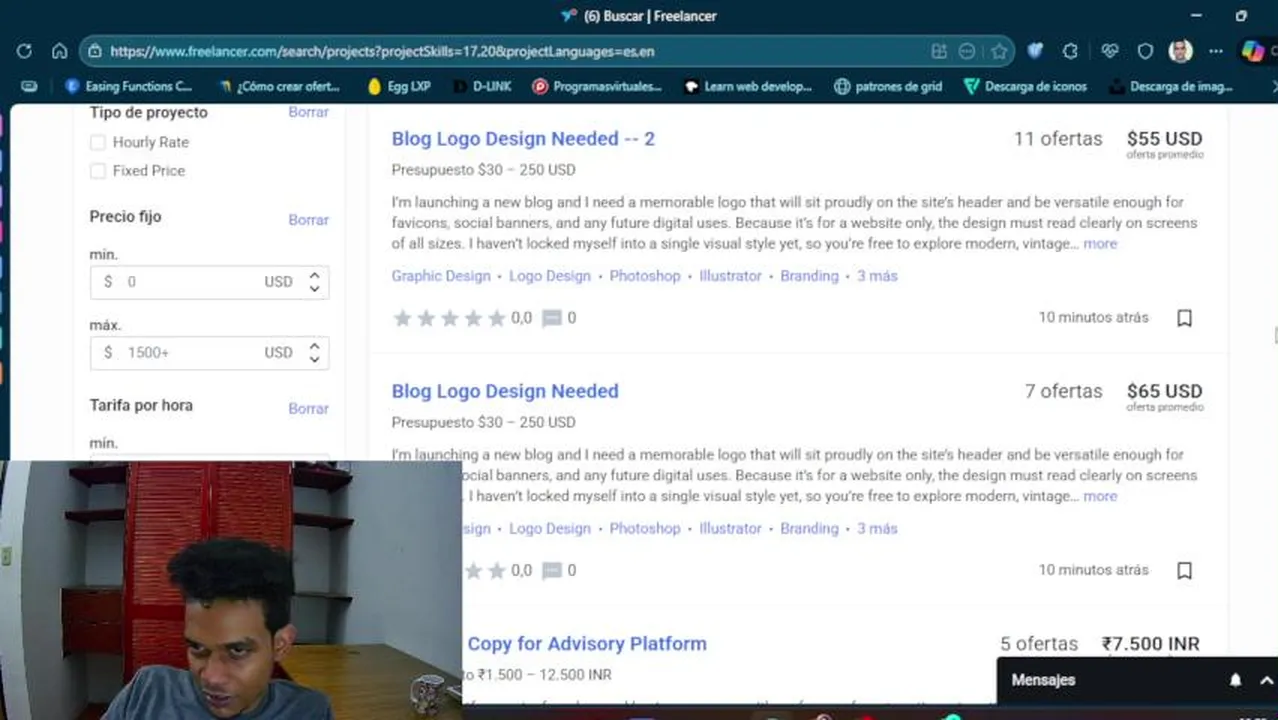View site info lock icon in address bar
Viewport: 1278px width, 720px height.
point(94,51)
